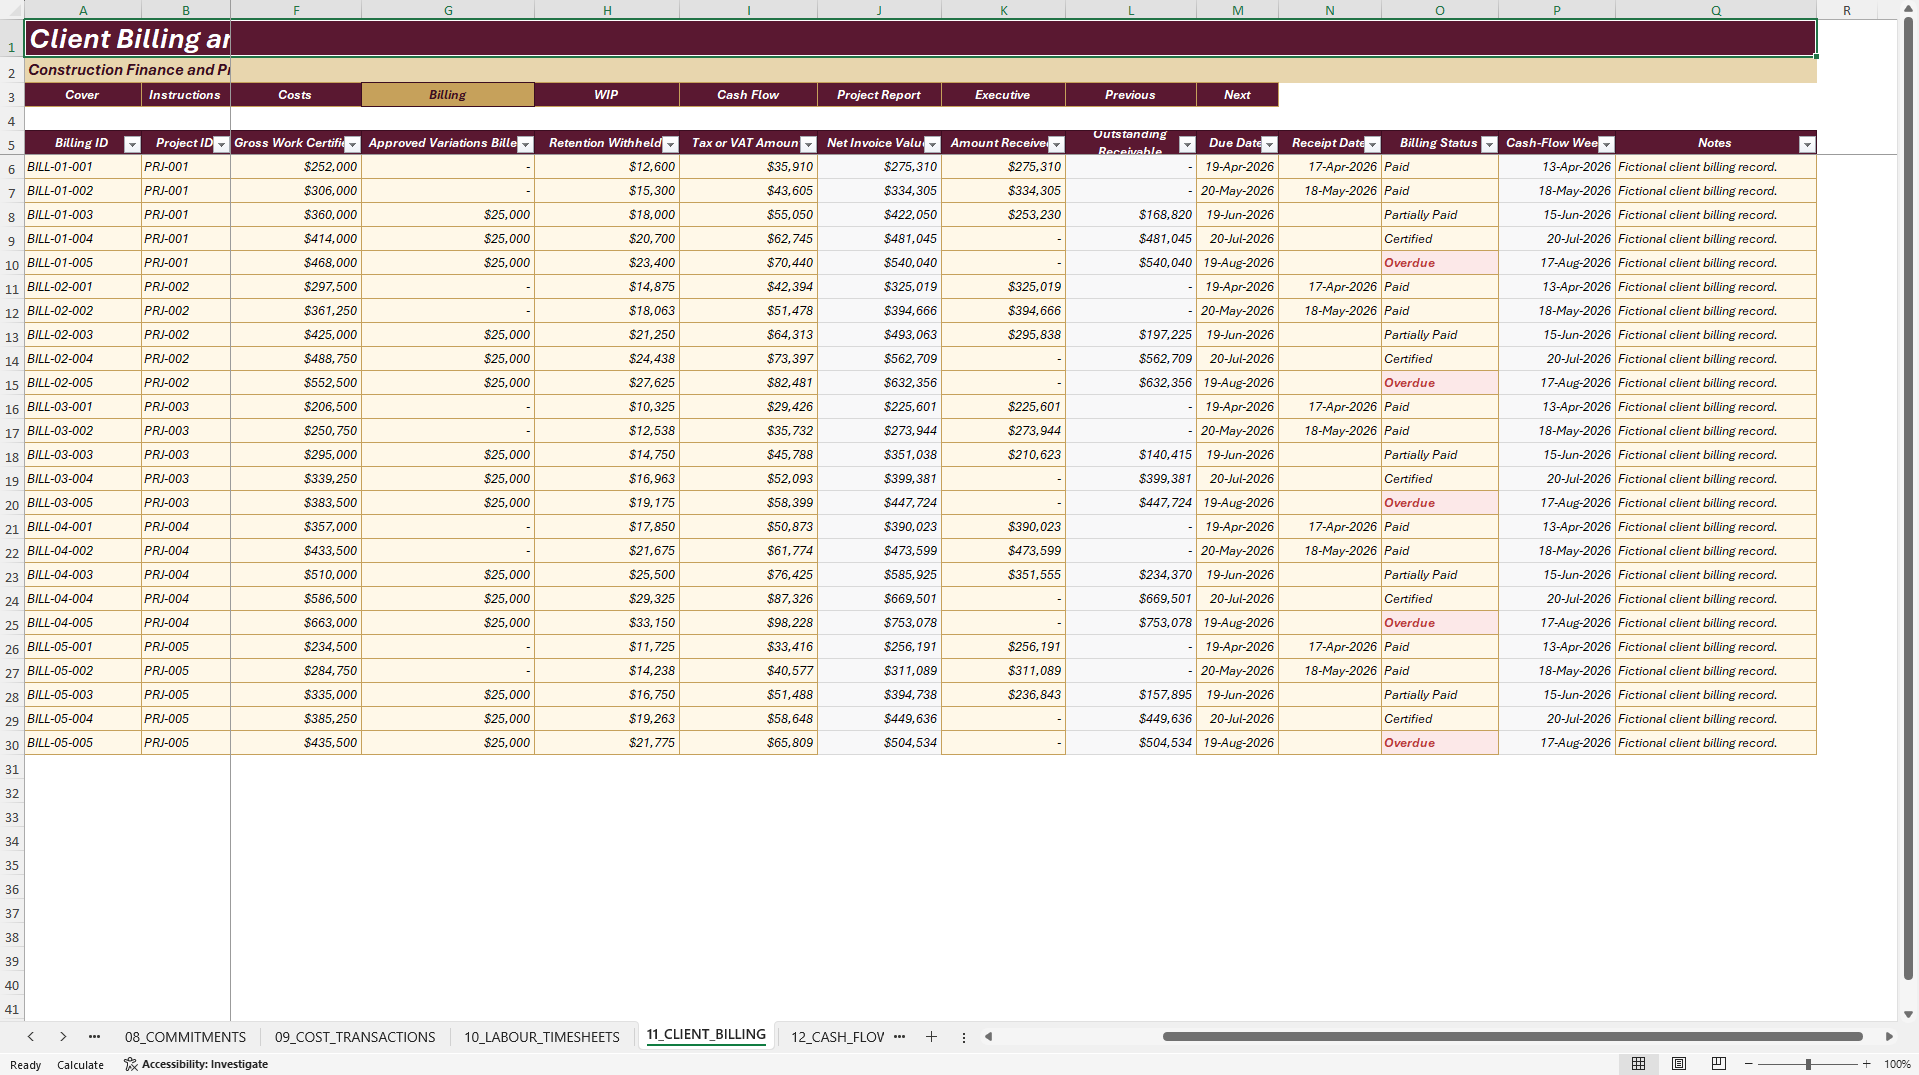Image resolution: width=1919 pixels, height=1075 pixels.
Task: Switch to 10_LABOUR_TIMESHEETS sheet tab
Action: pyautogui.click(x=542, y=1037)
